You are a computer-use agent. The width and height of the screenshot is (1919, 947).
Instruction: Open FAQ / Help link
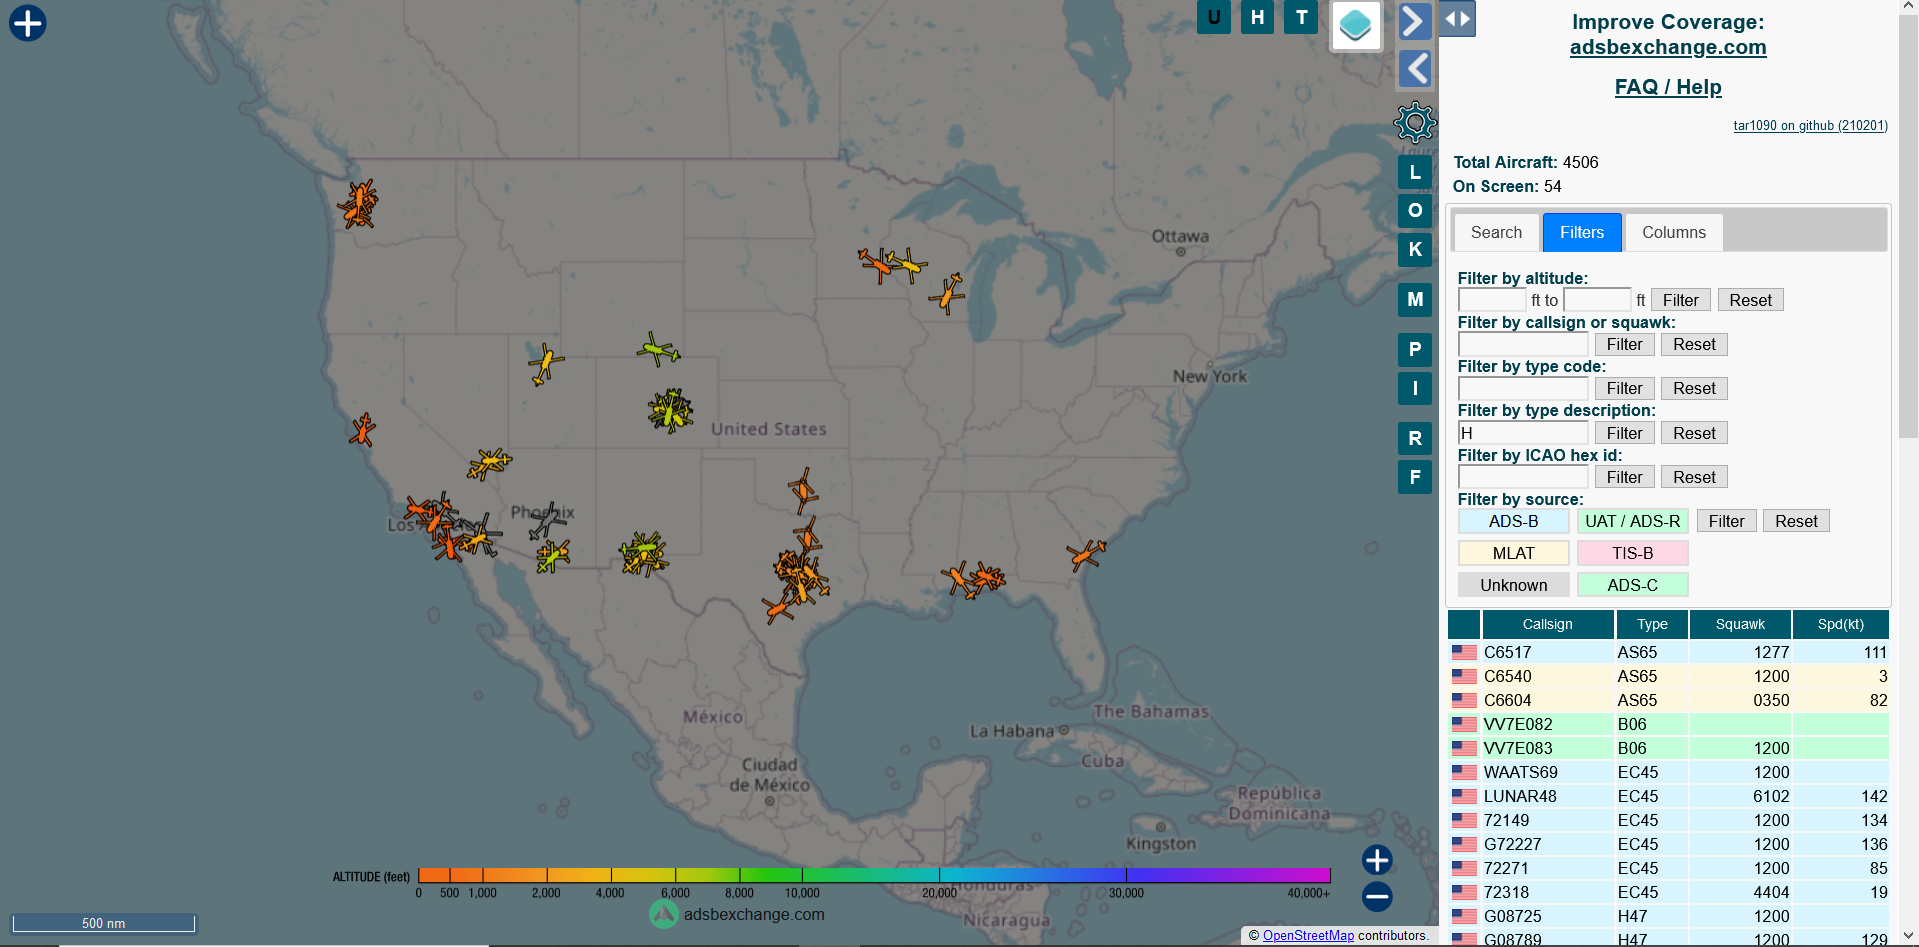1668,87
